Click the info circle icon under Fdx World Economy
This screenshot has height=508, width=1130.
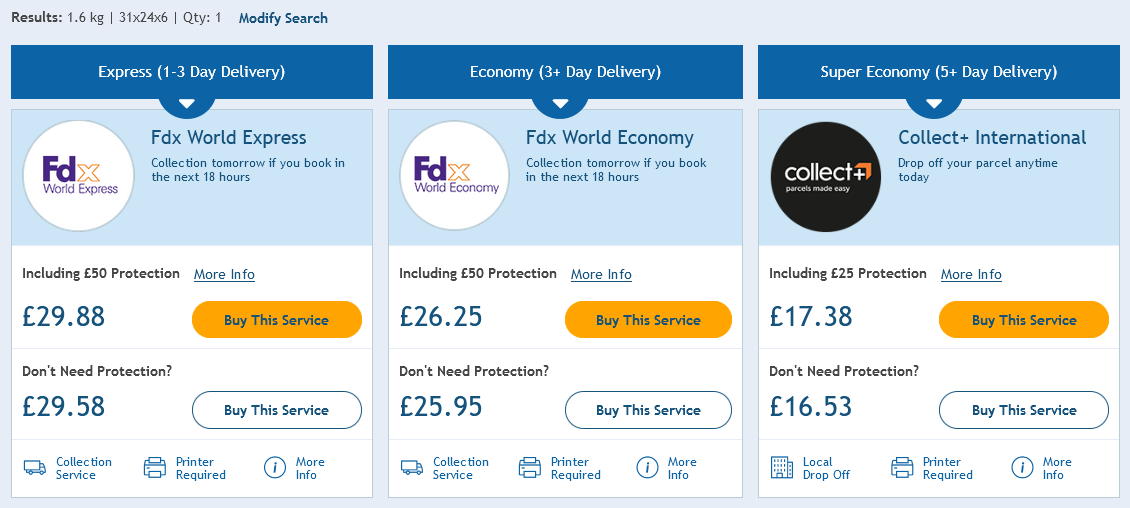pos(647,468)
